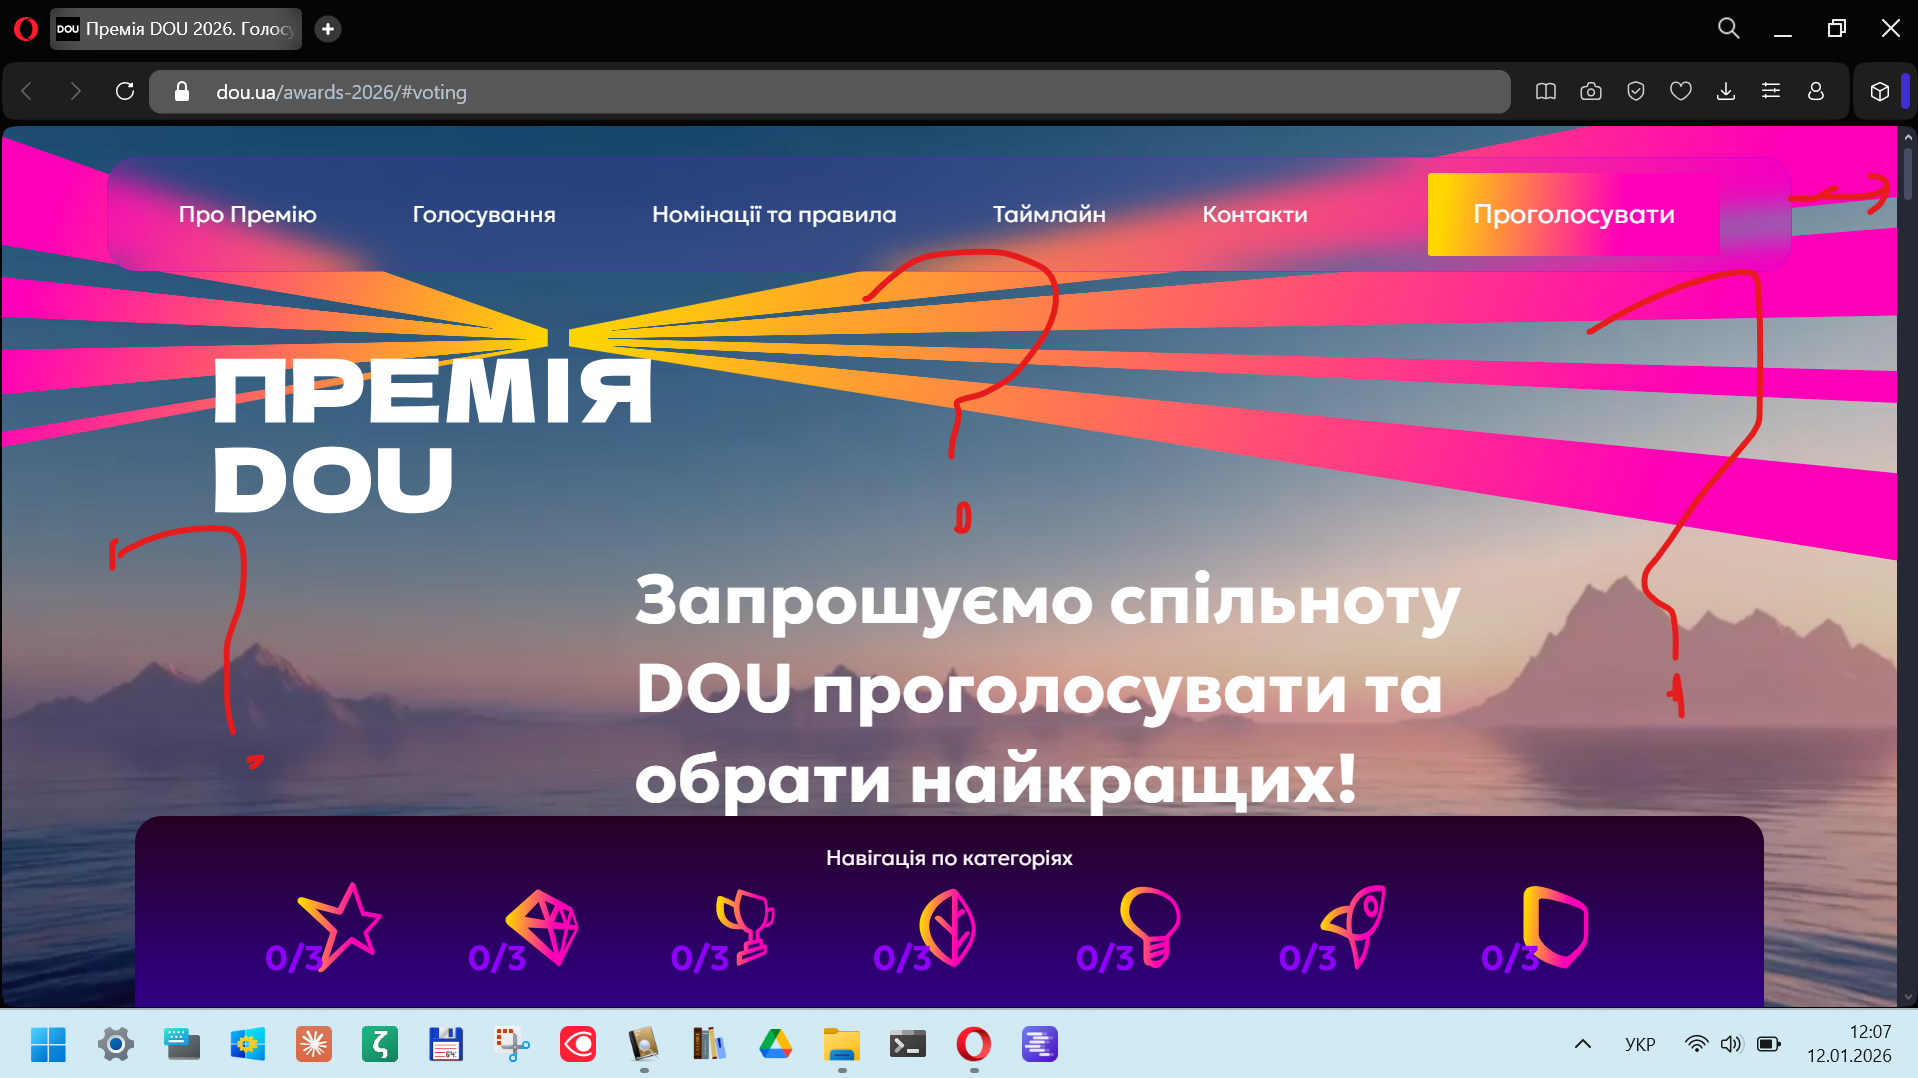
Task: Open «Номінації та правила» in the navbar
Action: click(774, 214)
